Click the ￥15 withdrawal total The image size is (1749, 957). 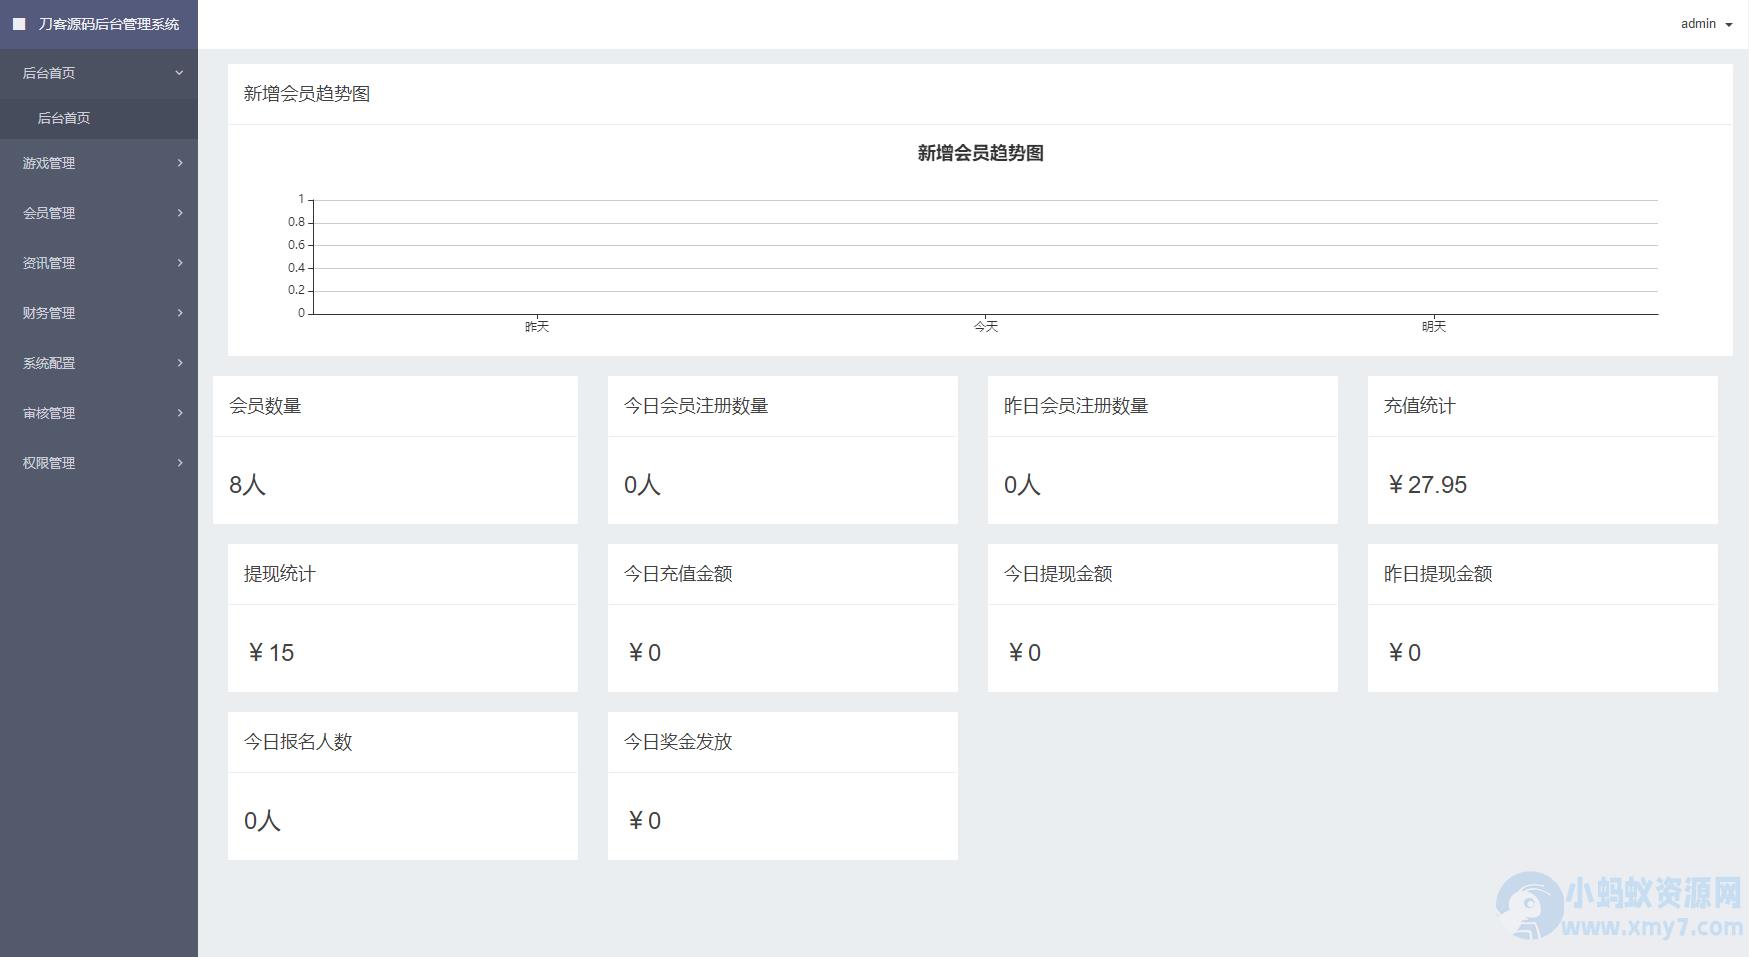point(270,653)
